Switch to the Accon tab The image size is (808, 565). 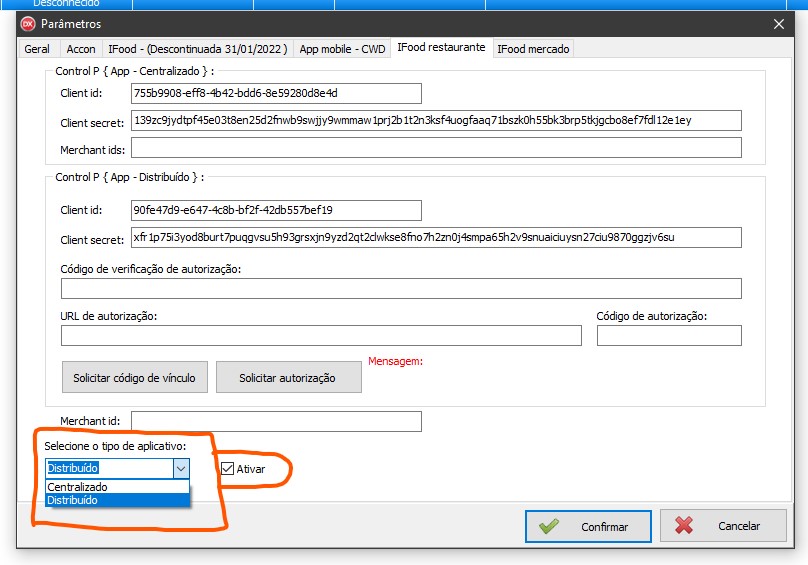pos(81,49)
